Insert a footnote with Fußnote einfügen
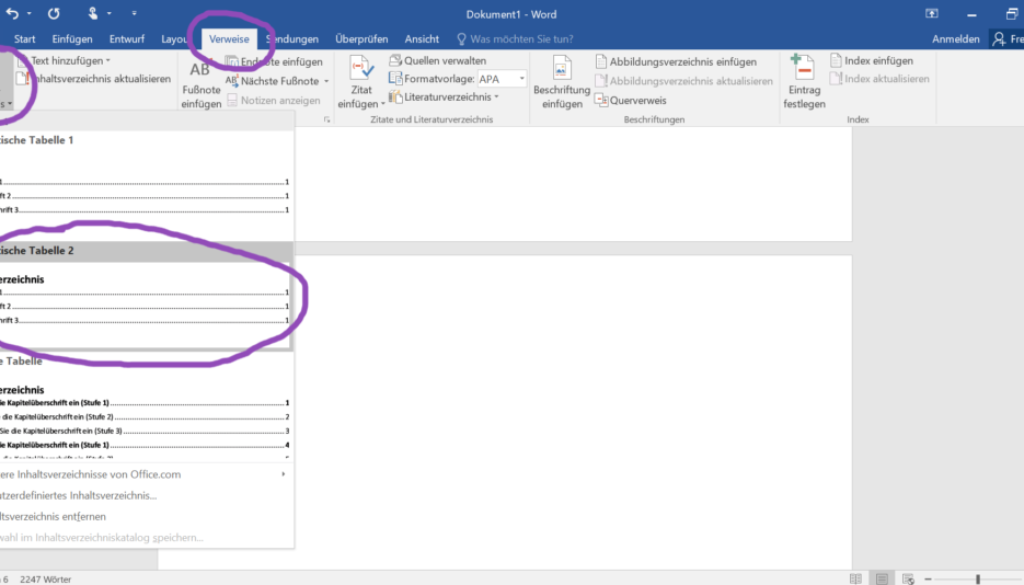This screenshot has width=1024, height=585. coord(201,85)
